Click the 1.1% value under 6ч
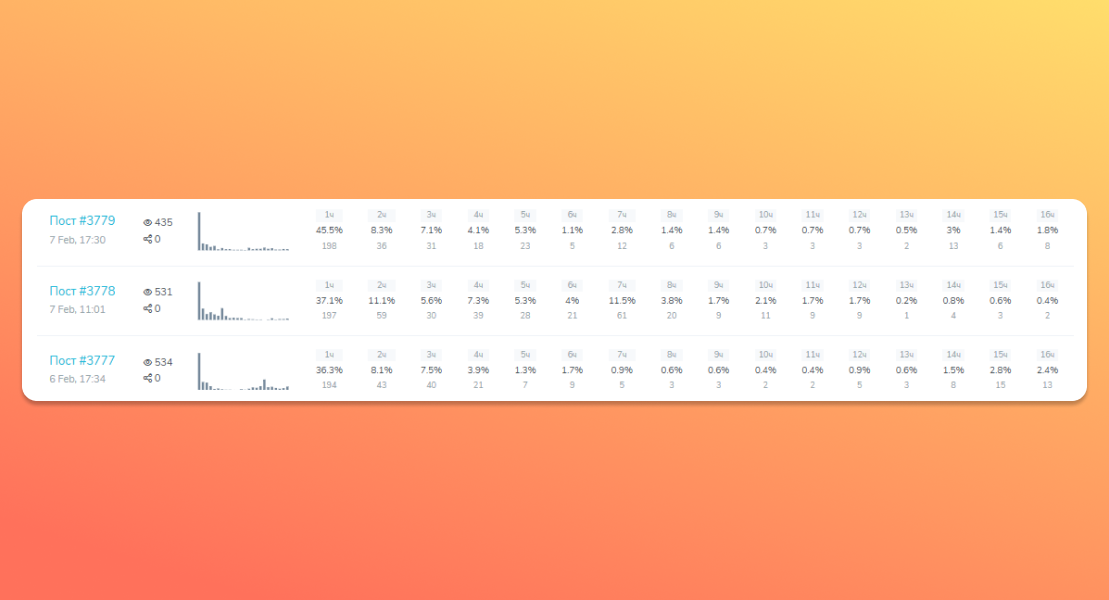This screenshot has height=600, width=1109. pyautogui.click(x=572, y=230)
